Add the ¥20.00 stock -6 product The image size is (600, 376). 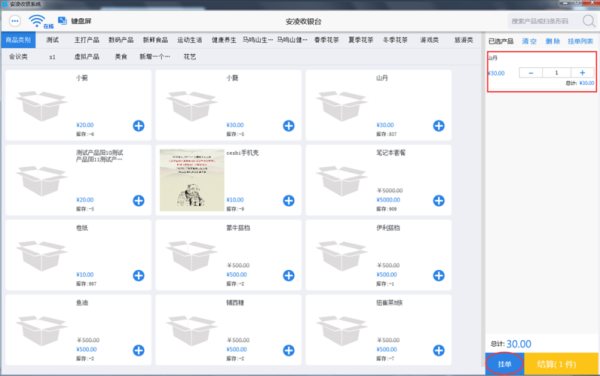point(139,126)
